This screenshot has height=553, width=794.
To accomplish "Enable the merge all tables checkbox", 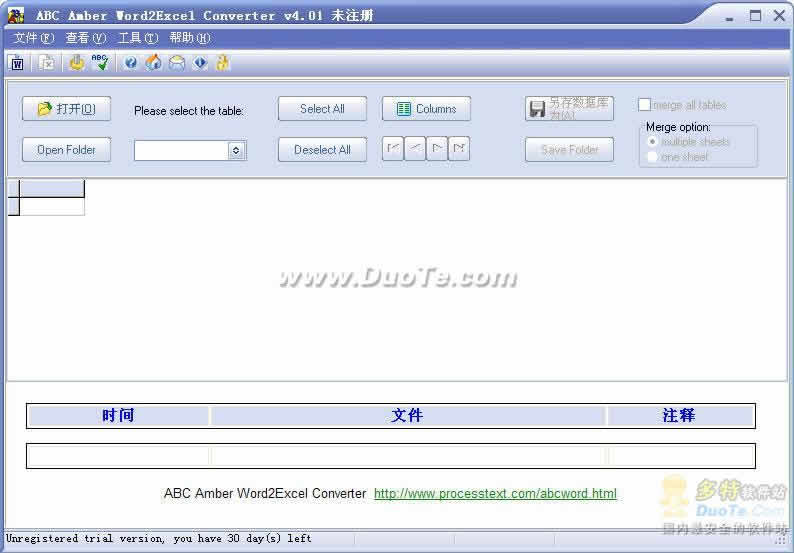I will click(x=644, y=105).
